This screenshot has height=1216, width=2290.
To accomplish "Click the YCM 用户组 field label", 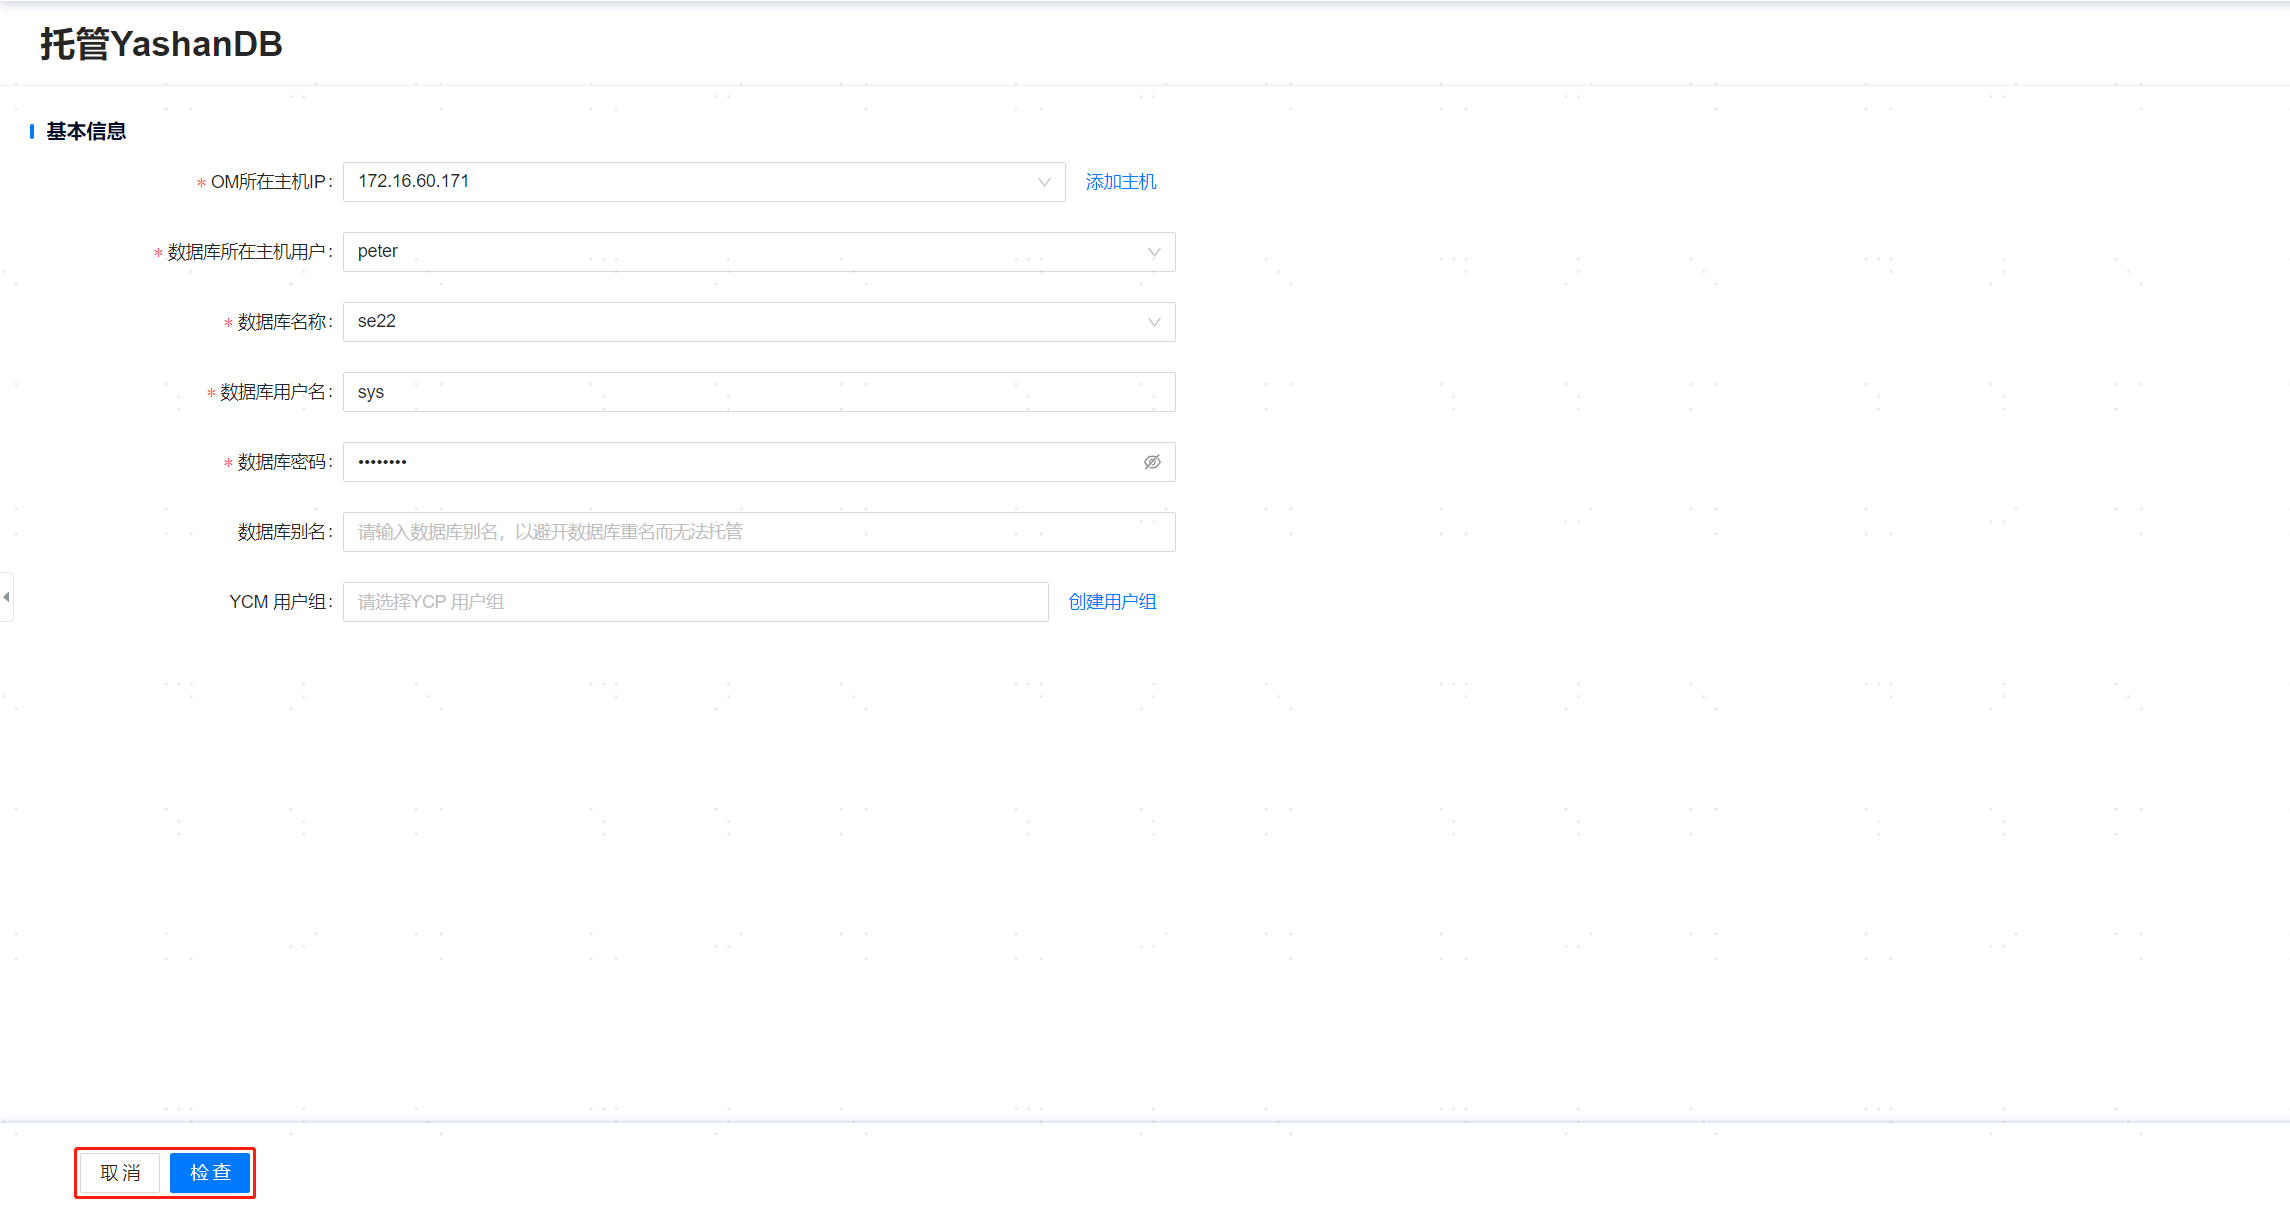I will pos(279,602).
